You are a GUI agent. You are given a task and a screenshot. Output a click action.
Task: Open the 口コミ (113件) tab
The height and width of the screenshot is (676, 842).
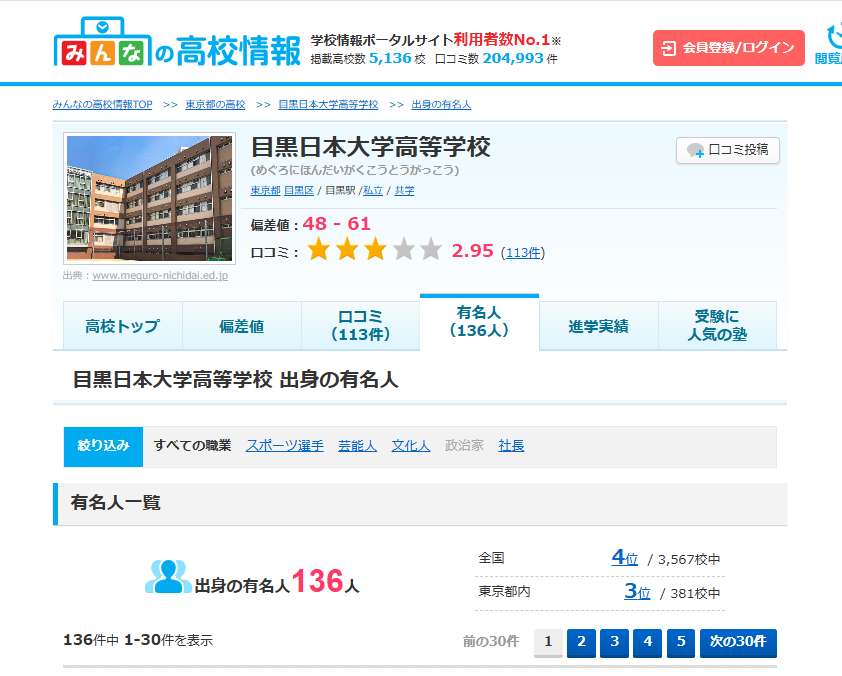point(360,326)
